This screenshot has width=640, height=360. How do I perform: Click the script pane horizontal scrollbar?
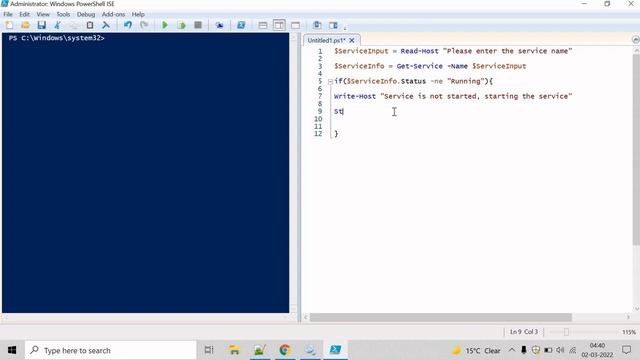pyautogui.click(x=441, y=317)
